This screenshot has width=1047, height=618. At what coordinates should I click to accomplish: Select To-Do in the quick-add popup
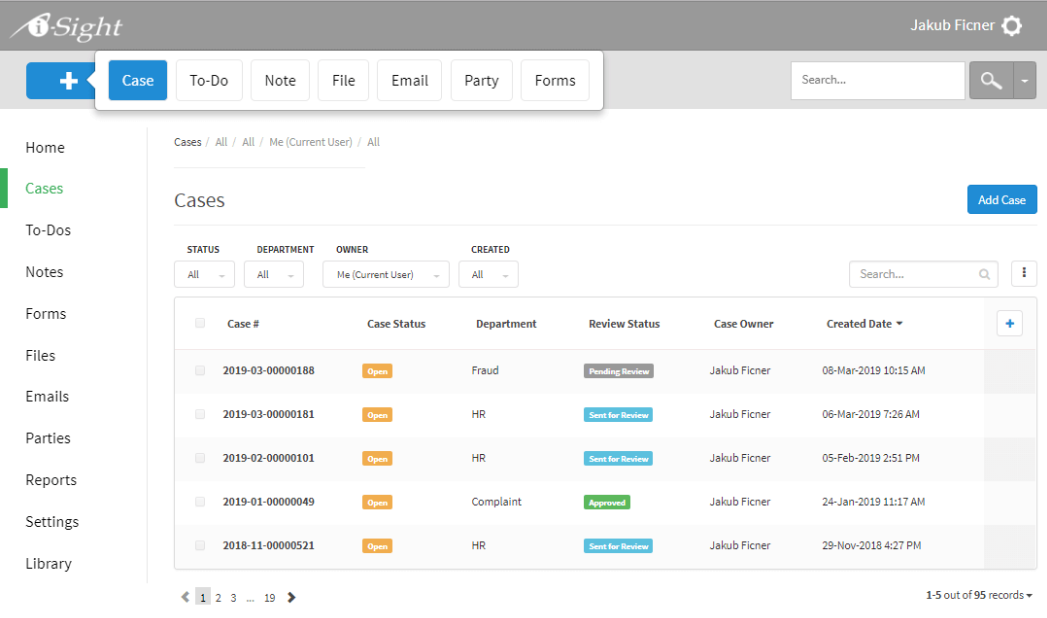209,80
